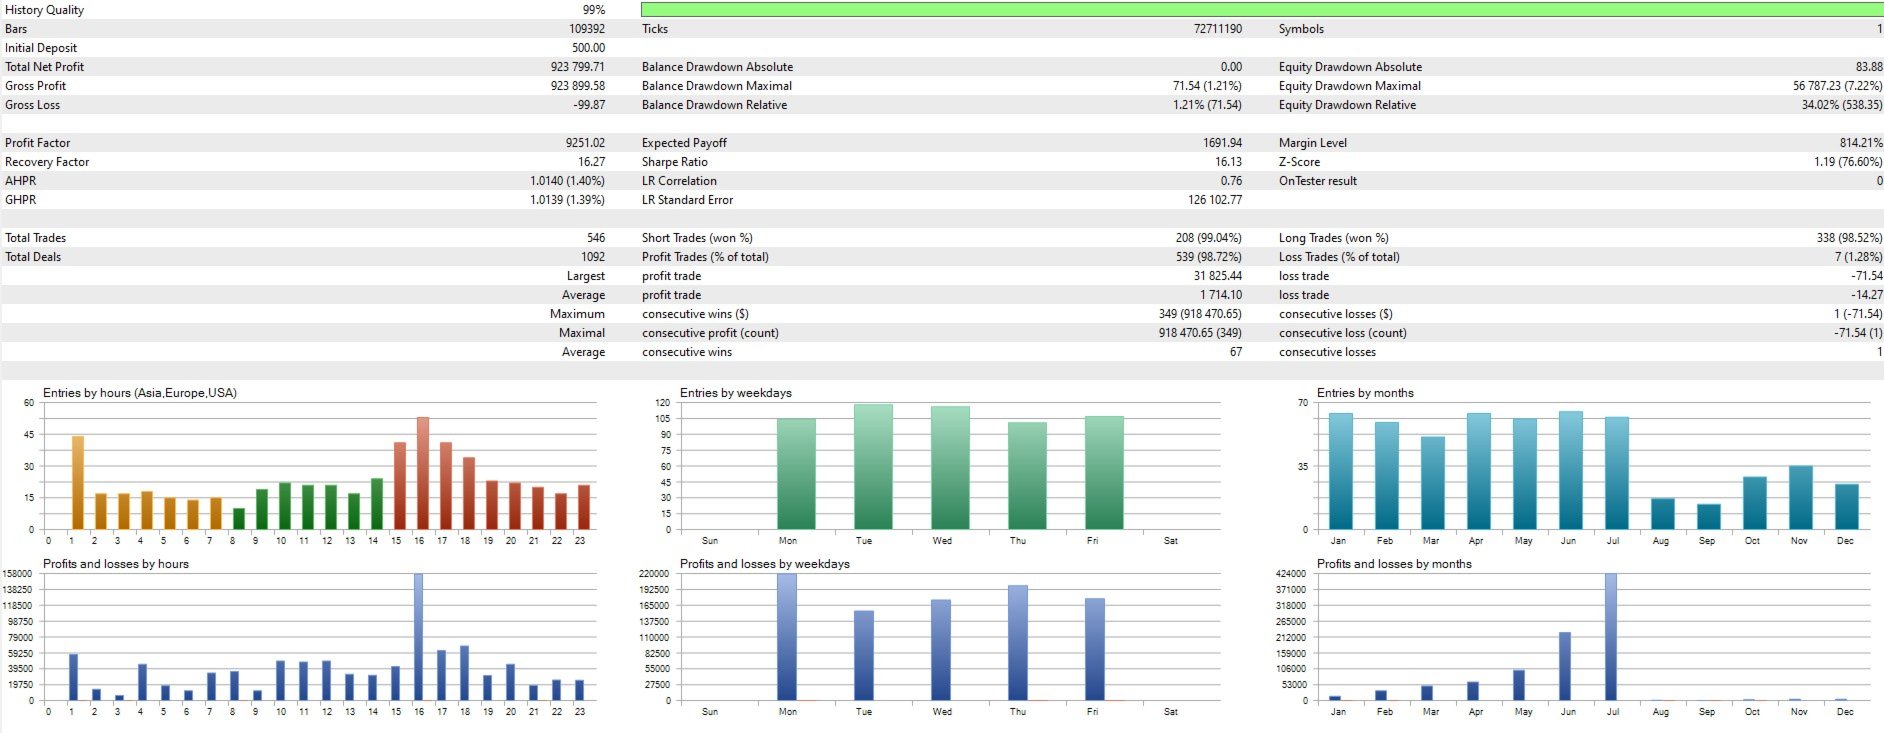Viewport: 1884px width, 733px height.
Task: Click the Largest profit trade value
Action: pyautogui.click(x=1217, y=276)
